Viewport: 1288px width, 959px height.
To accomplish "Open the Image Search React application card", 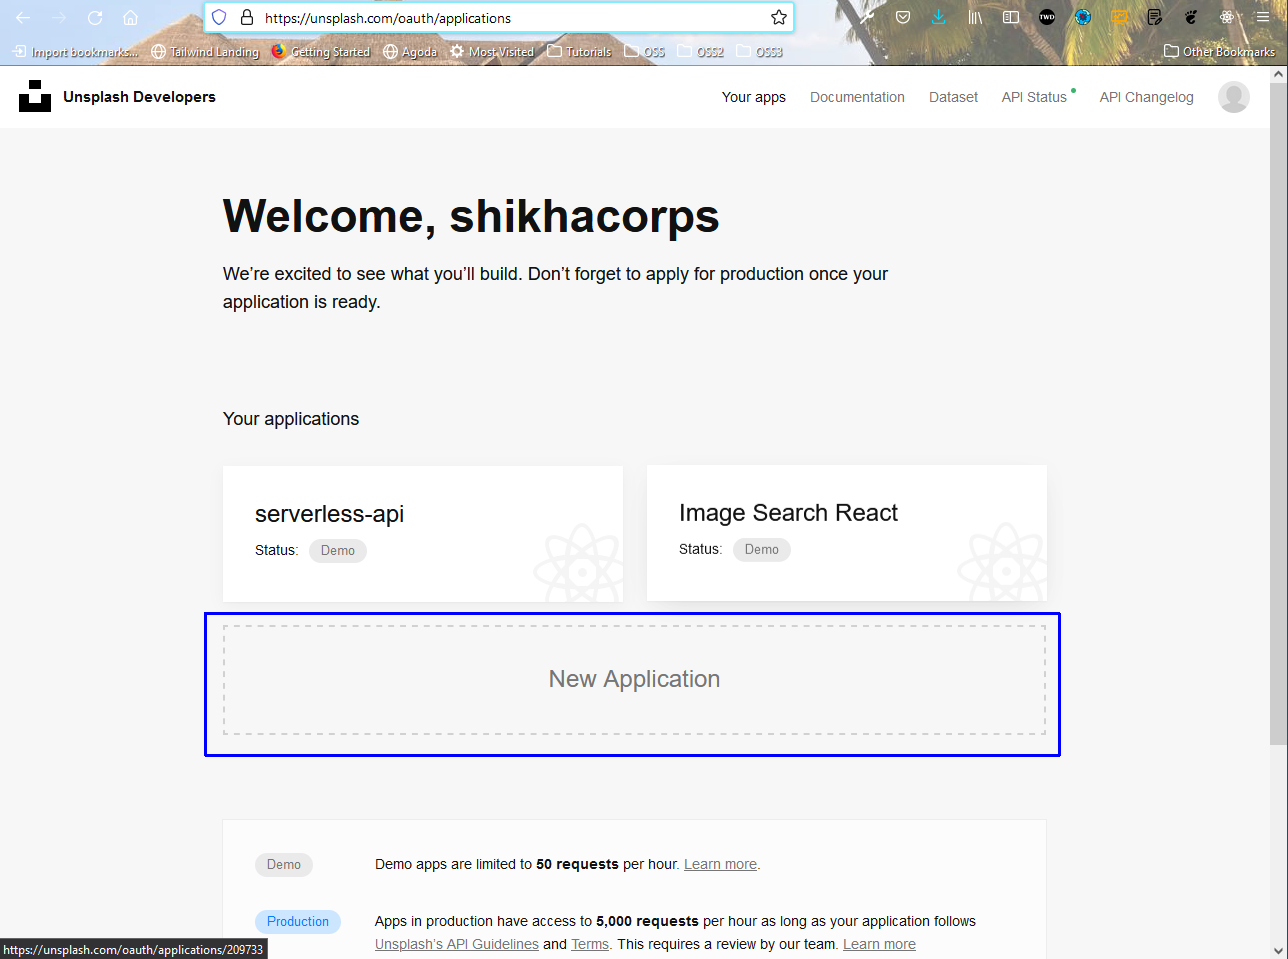I will pos(847,533).
